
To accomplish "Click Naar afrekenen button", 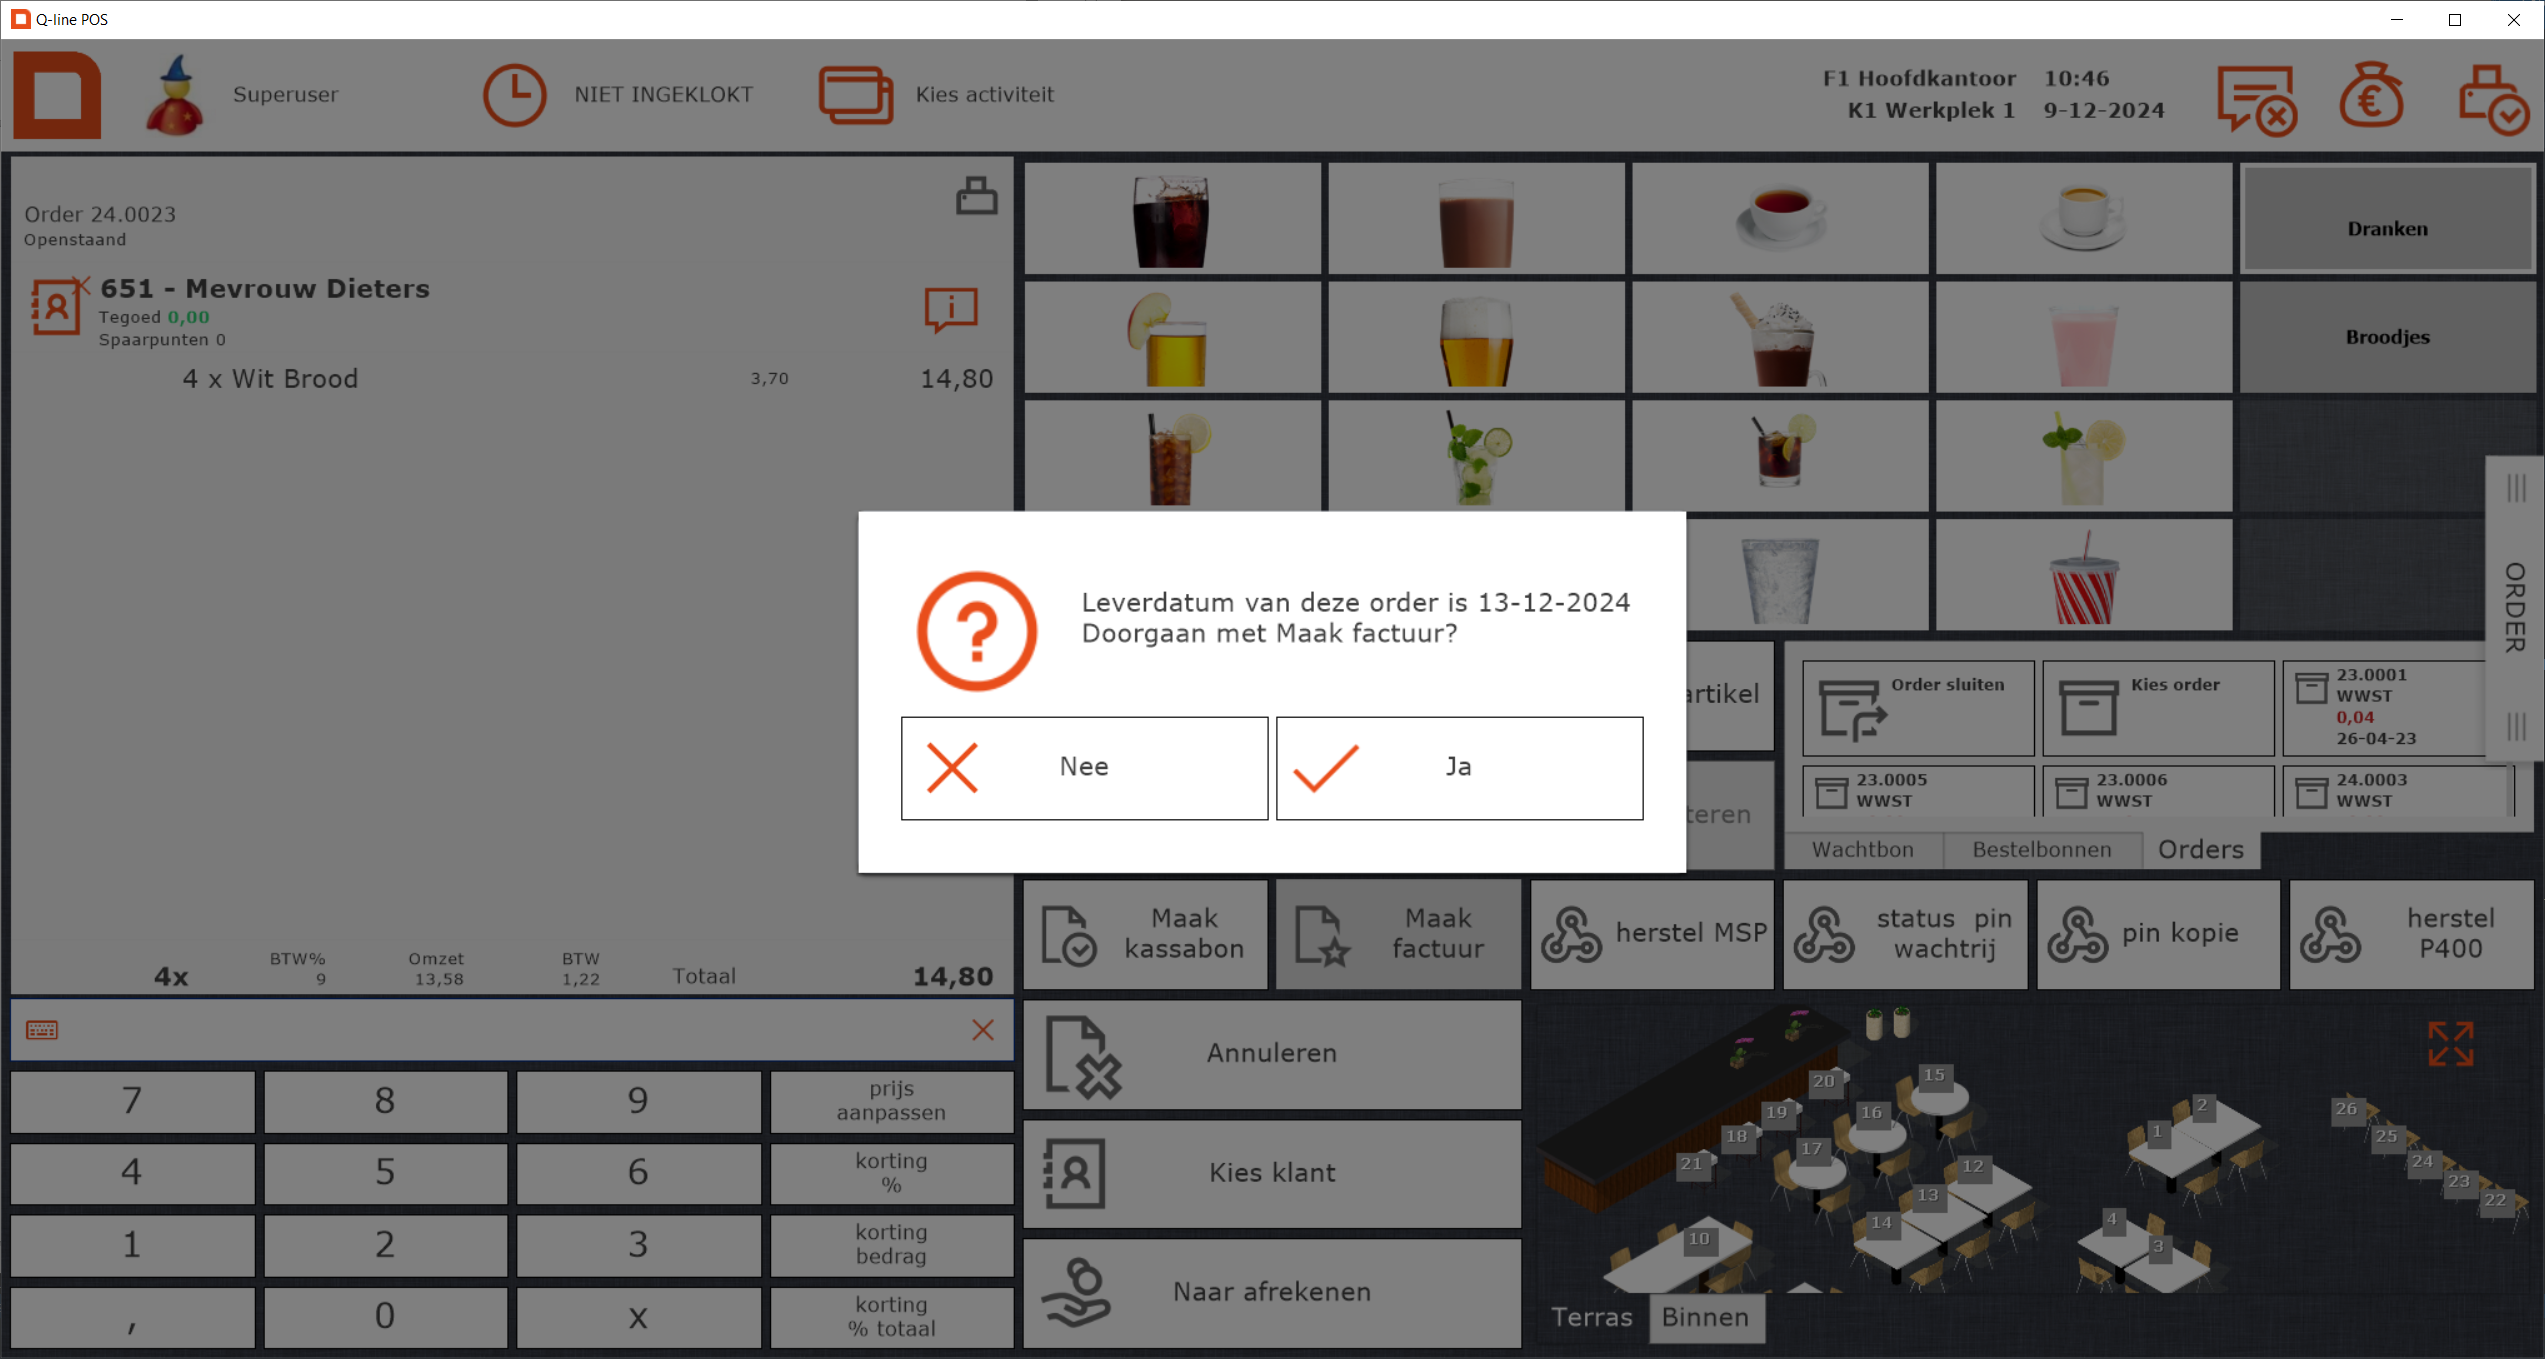I will [x=1272, y=1292].
